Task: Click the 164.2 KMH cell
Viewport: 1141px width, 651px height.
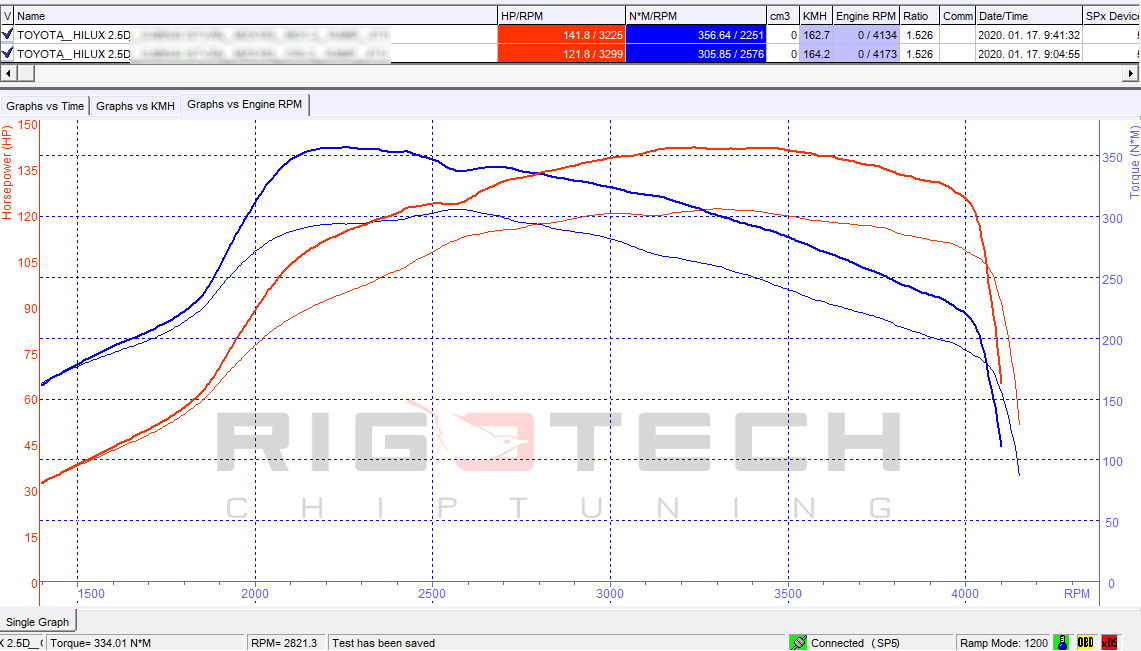Action: click(816, 53)
